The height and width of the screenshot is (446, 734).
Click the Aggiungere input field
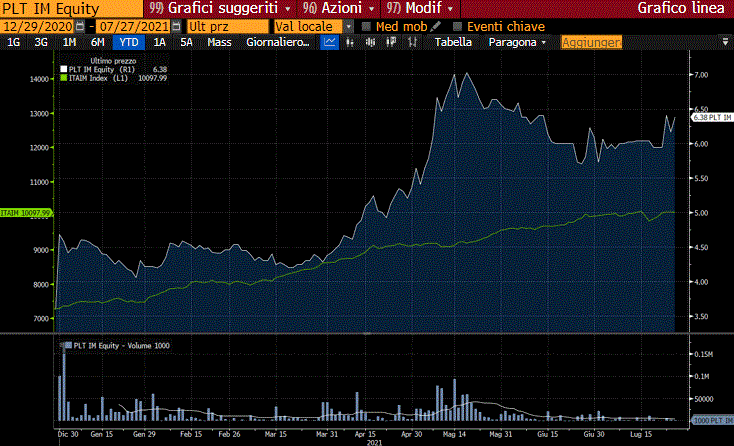(x=592, y=42)
